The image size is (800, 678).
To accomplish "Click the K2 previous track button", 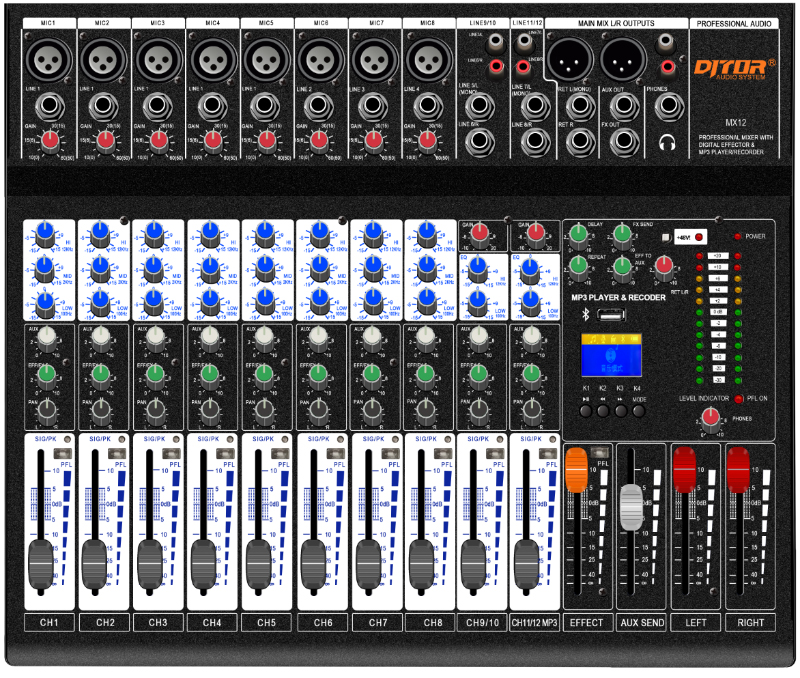I will (x=603, y=410).
